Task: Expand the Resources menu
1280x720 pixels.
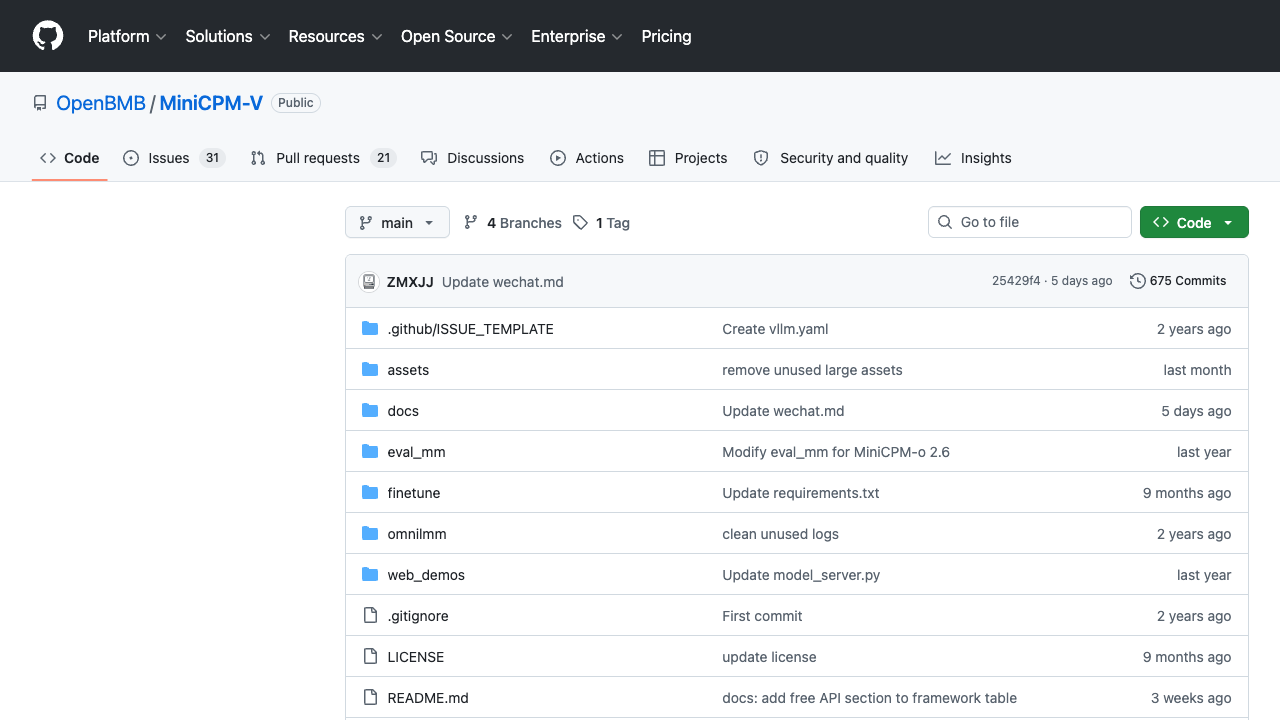Action: click(336, 36)
